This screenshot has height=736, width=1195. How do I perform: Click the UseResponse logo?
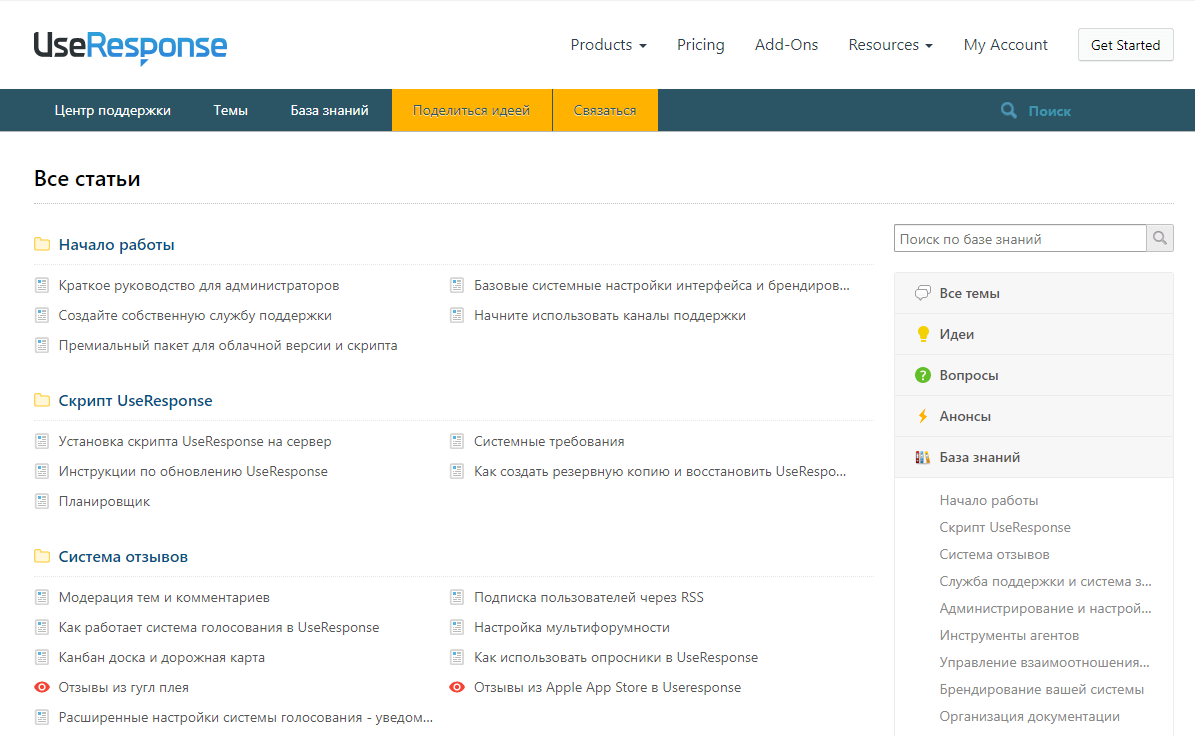click(x=130, y=46)
